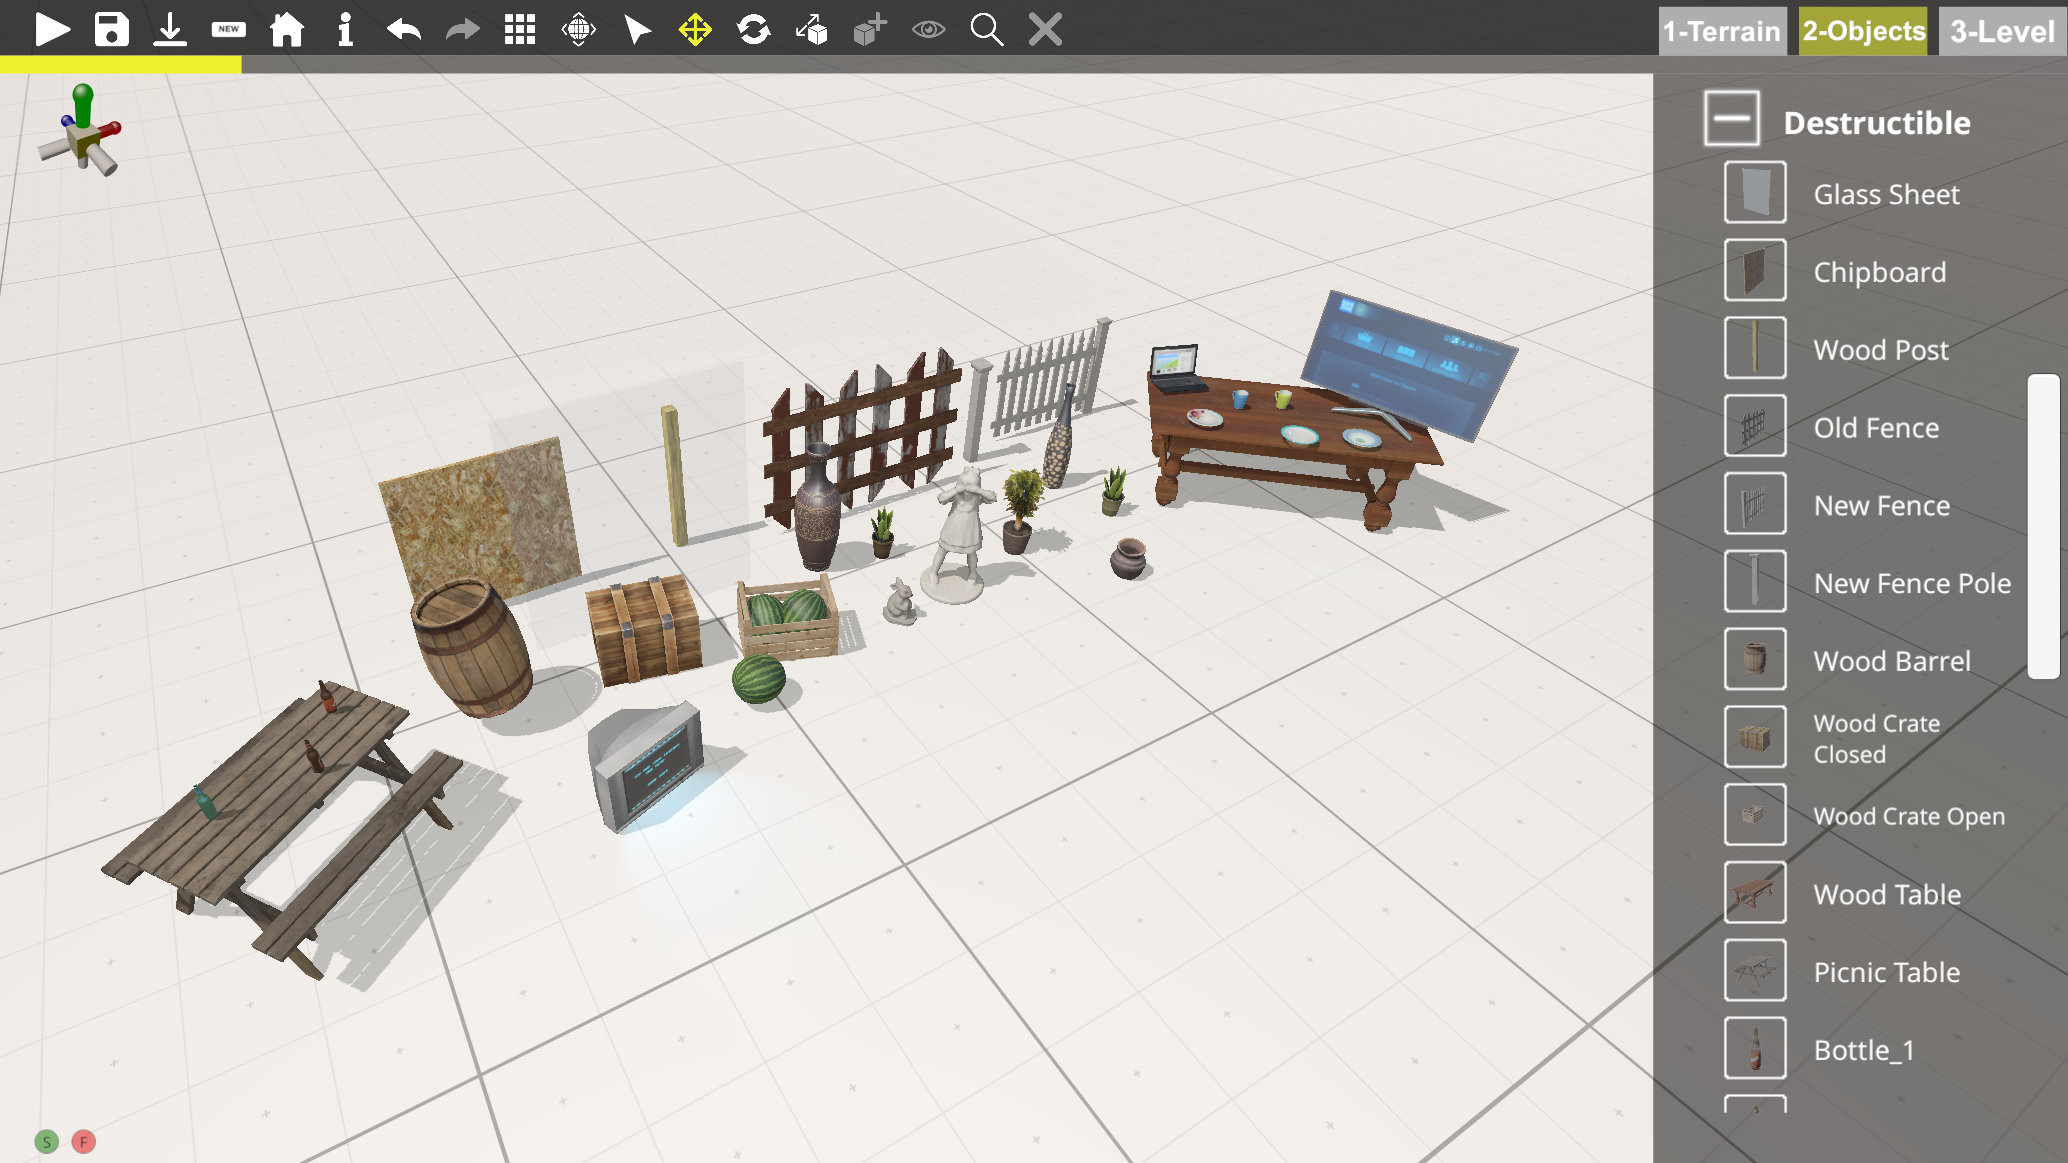Select Wood Barrel from the list
This screenshot has height=1163, width=2068.
(x=1891, y=661)
